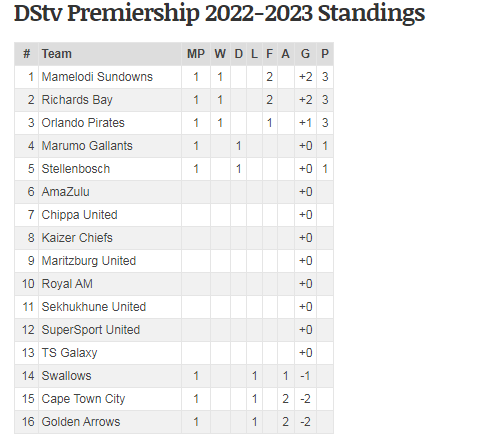Click the Mamelodi Sundowns team name
This screenshot has width=502, height=447.
pyautogui.click(x=97, y=77)
